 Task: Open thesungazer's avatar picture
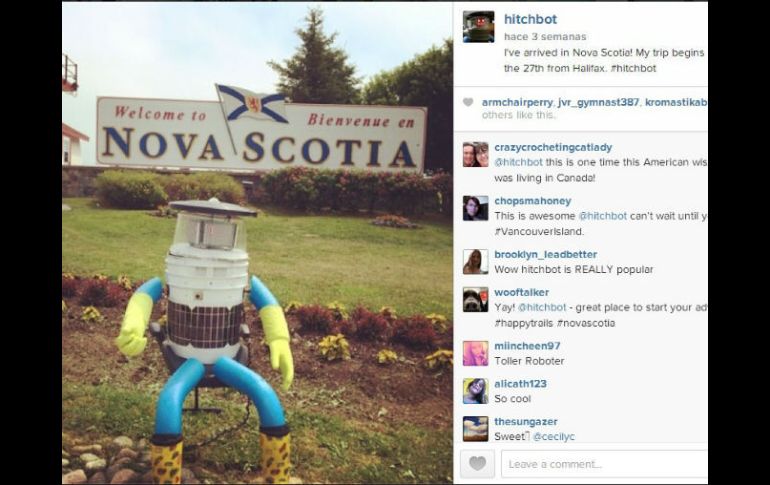[x=475, y=429]
